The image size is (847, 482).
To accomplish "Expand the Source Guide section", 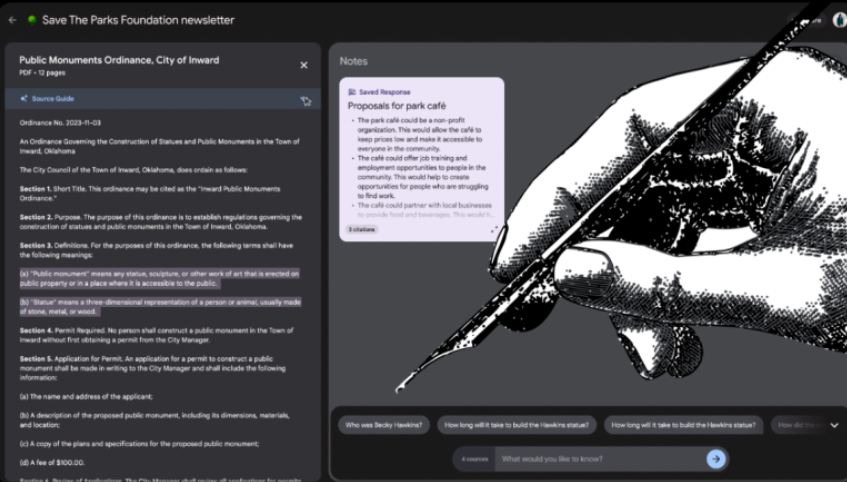I will tap(52, 99).
